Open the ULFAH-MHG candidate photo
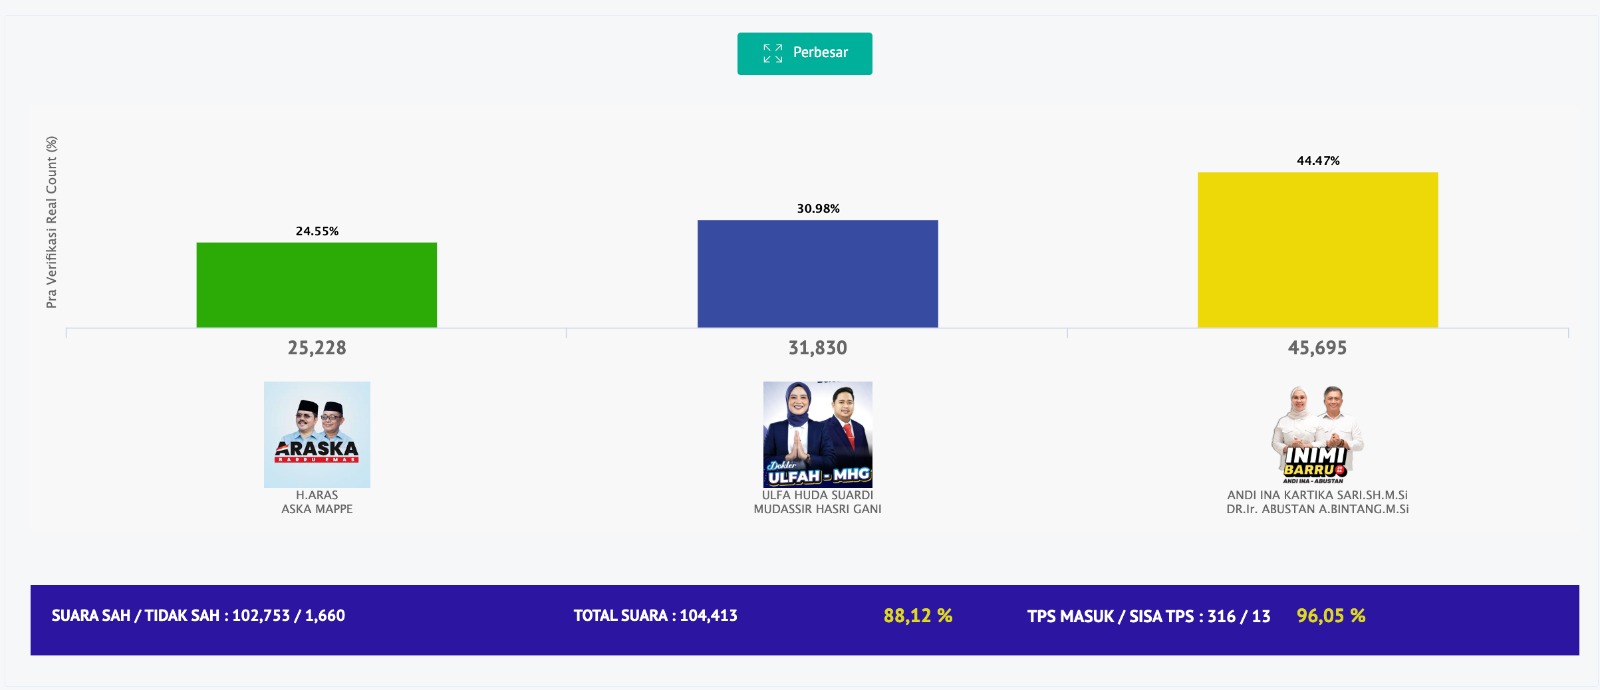Viewport: 1600px width, 690px height. 817,434
